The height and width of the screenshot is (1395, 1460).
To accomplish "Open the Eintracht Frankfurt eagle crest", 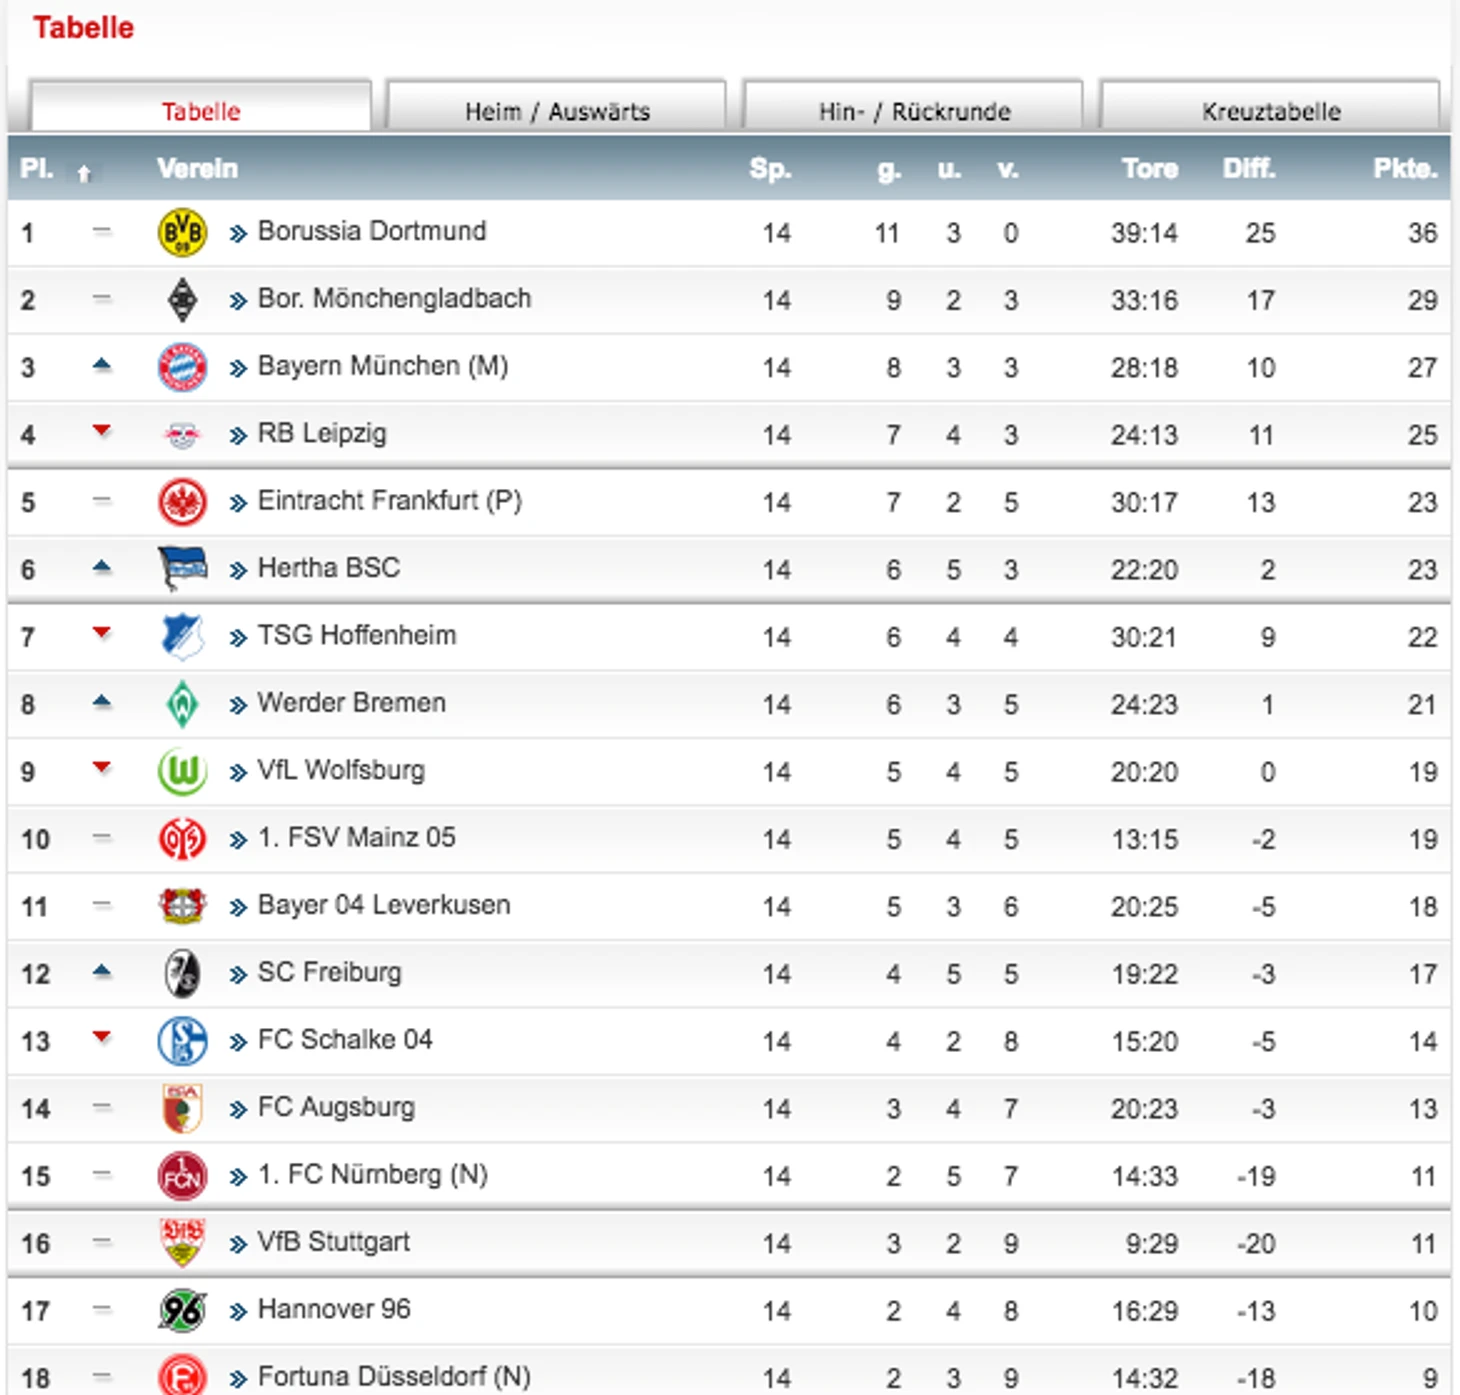I will 182,502.
